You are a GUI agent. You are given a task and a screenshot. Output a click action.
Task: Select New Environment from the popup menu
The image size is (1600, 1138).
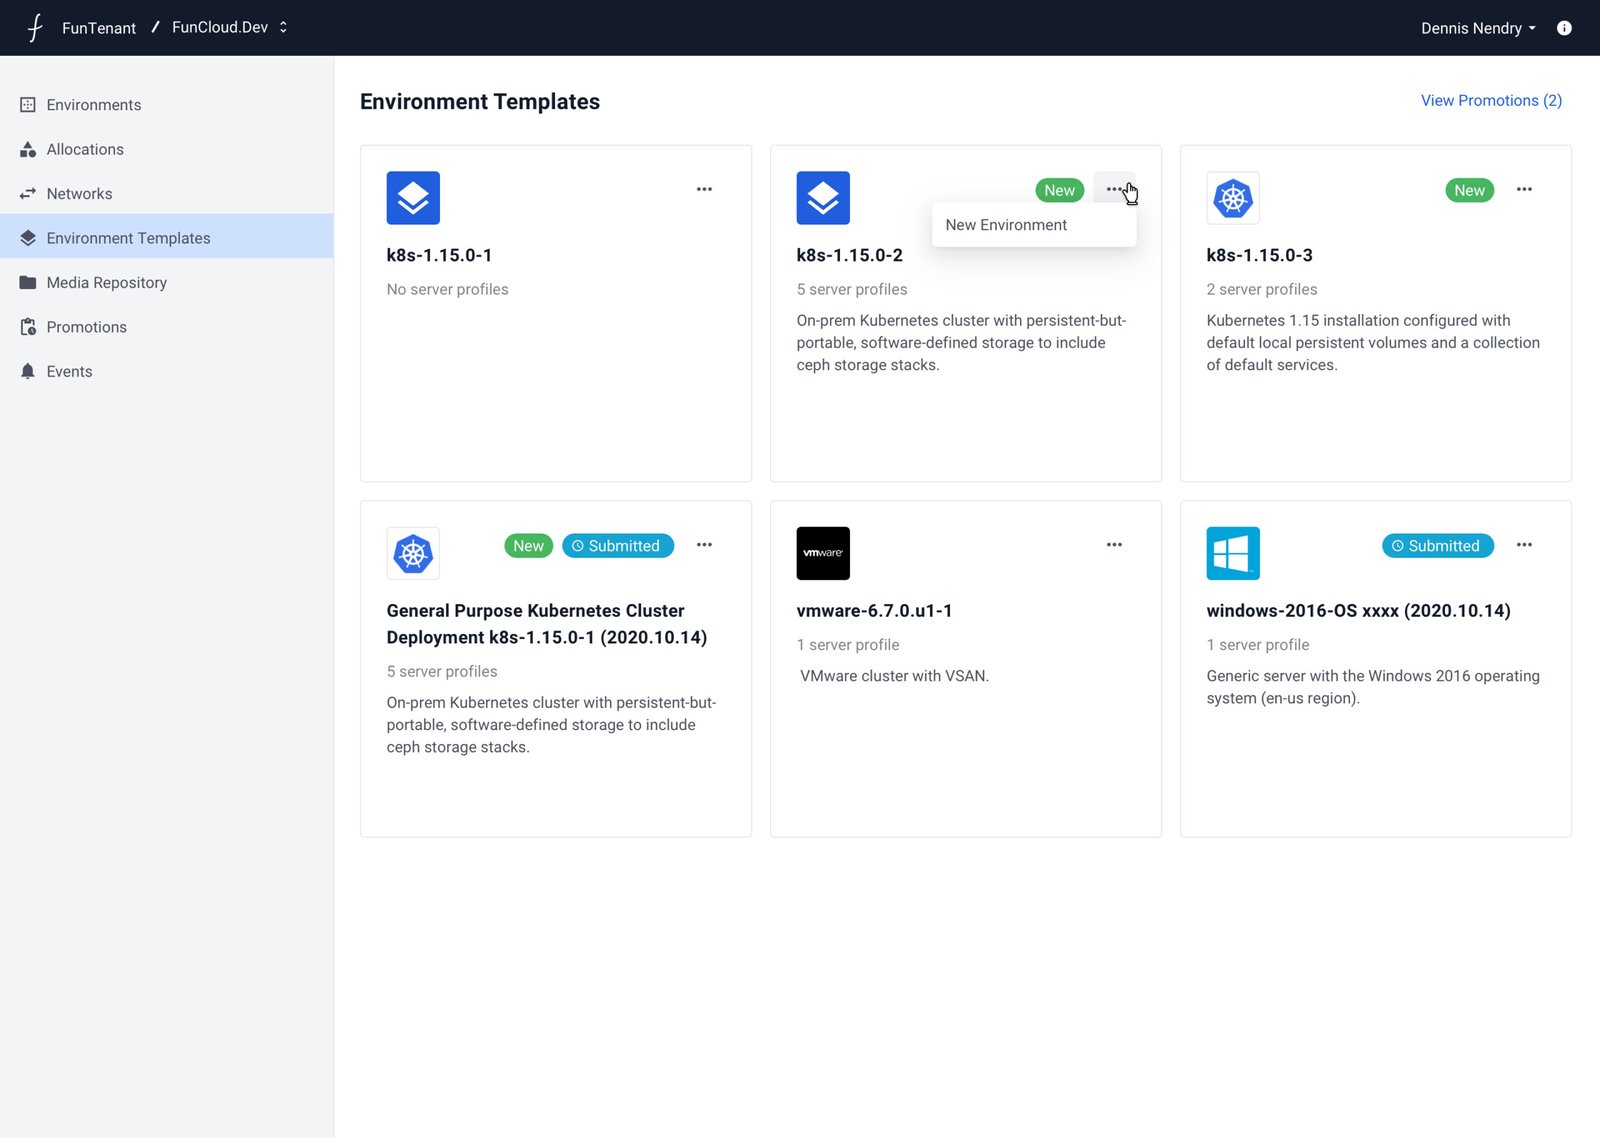point(1006,225)
